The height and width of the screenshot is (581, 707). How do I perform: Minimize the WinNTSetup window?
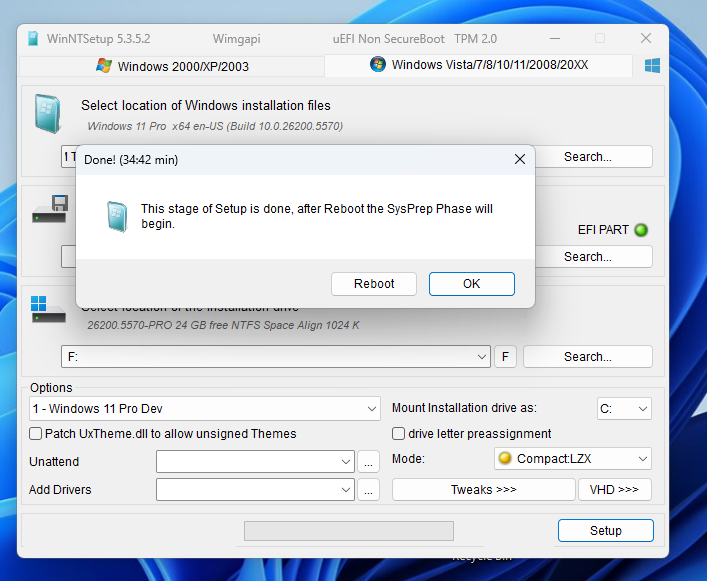click(555, 39)
